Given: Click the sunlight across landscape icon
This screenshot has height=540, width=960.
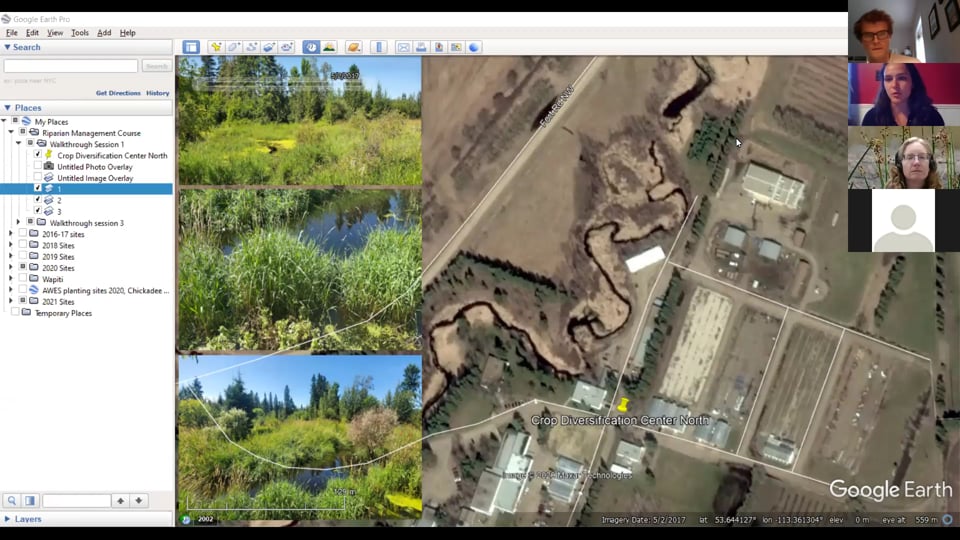Looking at the screenshot, I should tap(329, 47).
